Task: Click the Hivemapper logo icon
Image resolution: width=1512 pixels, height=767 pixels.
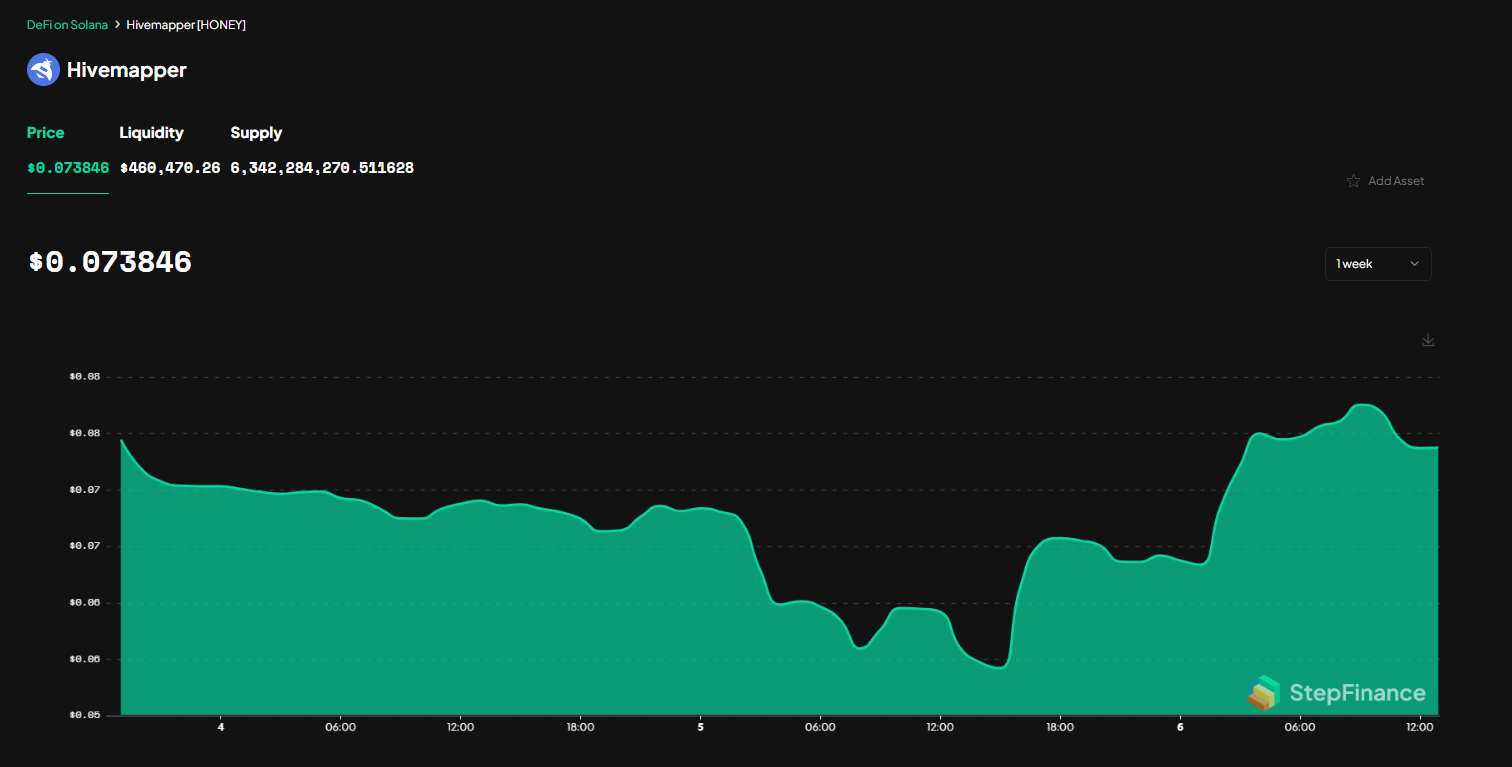Action: pyautogui.click(x=43, y=70)
